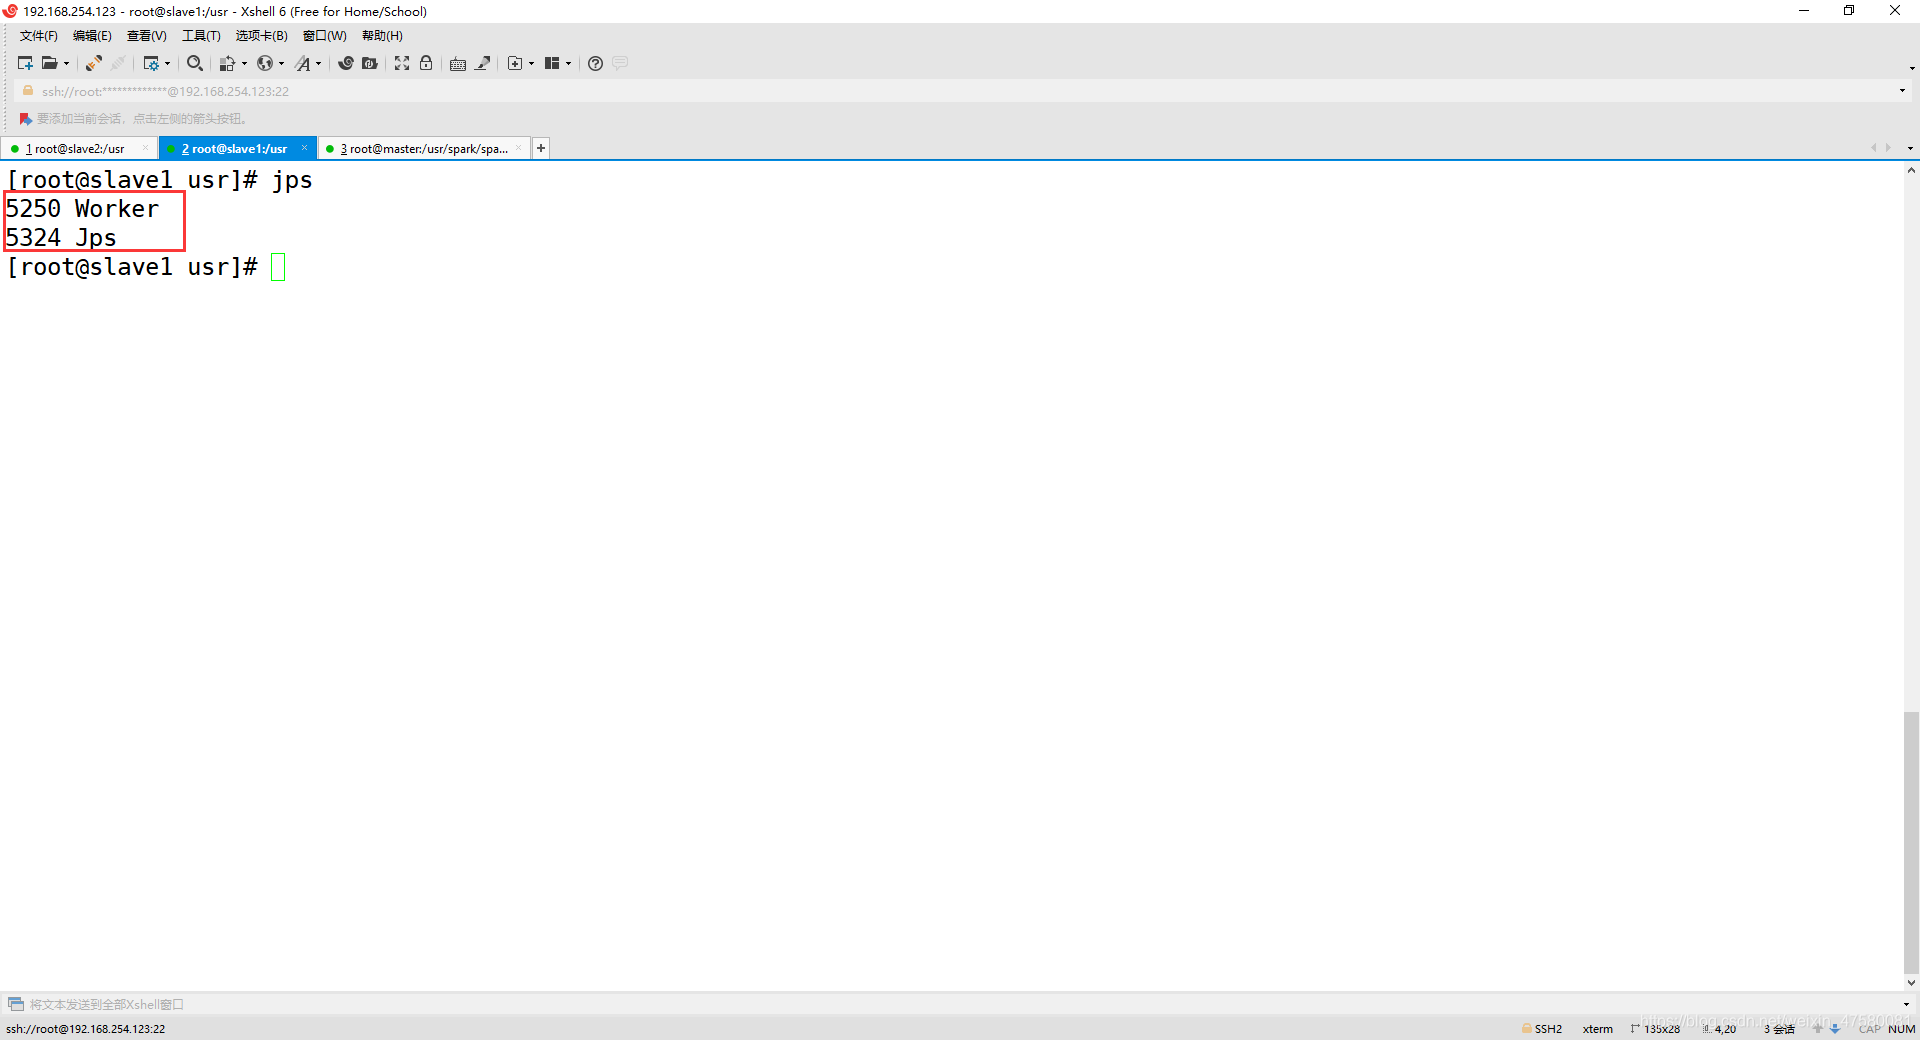Click the compose bar send-to-all icon
1920x1040 pixels.
pyautogui.click(x=16, y=1004)
